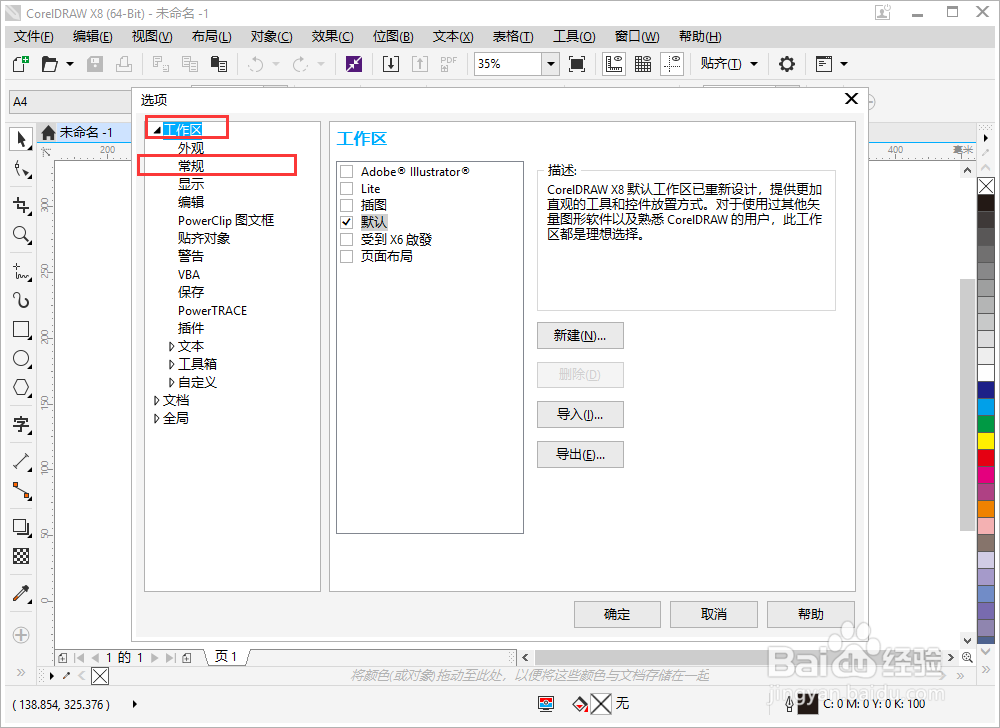Click the Search content purple icon
The width and height of the screenshot is (1000, 728).
(x=354, y=64)
